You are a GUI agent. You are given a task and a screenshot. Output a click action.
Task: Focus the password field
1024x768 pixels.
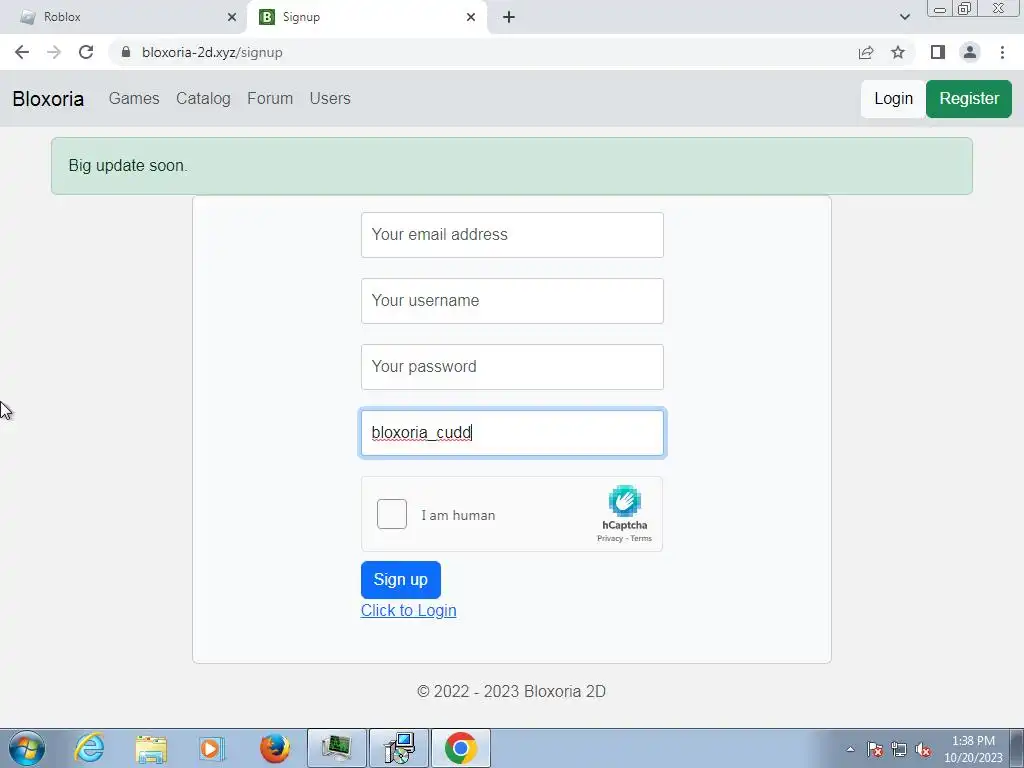(x=512, y=366)
